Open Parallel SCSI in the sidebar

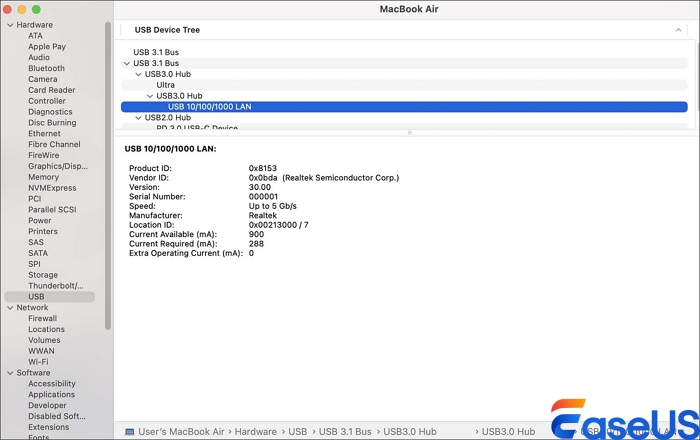(x=52, y=210)
